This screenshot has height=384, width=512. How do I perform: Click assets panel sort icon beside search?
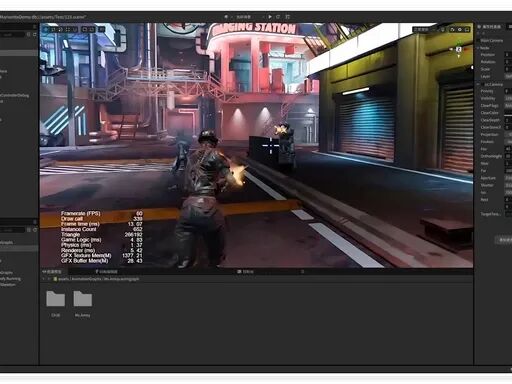[29, 230]
